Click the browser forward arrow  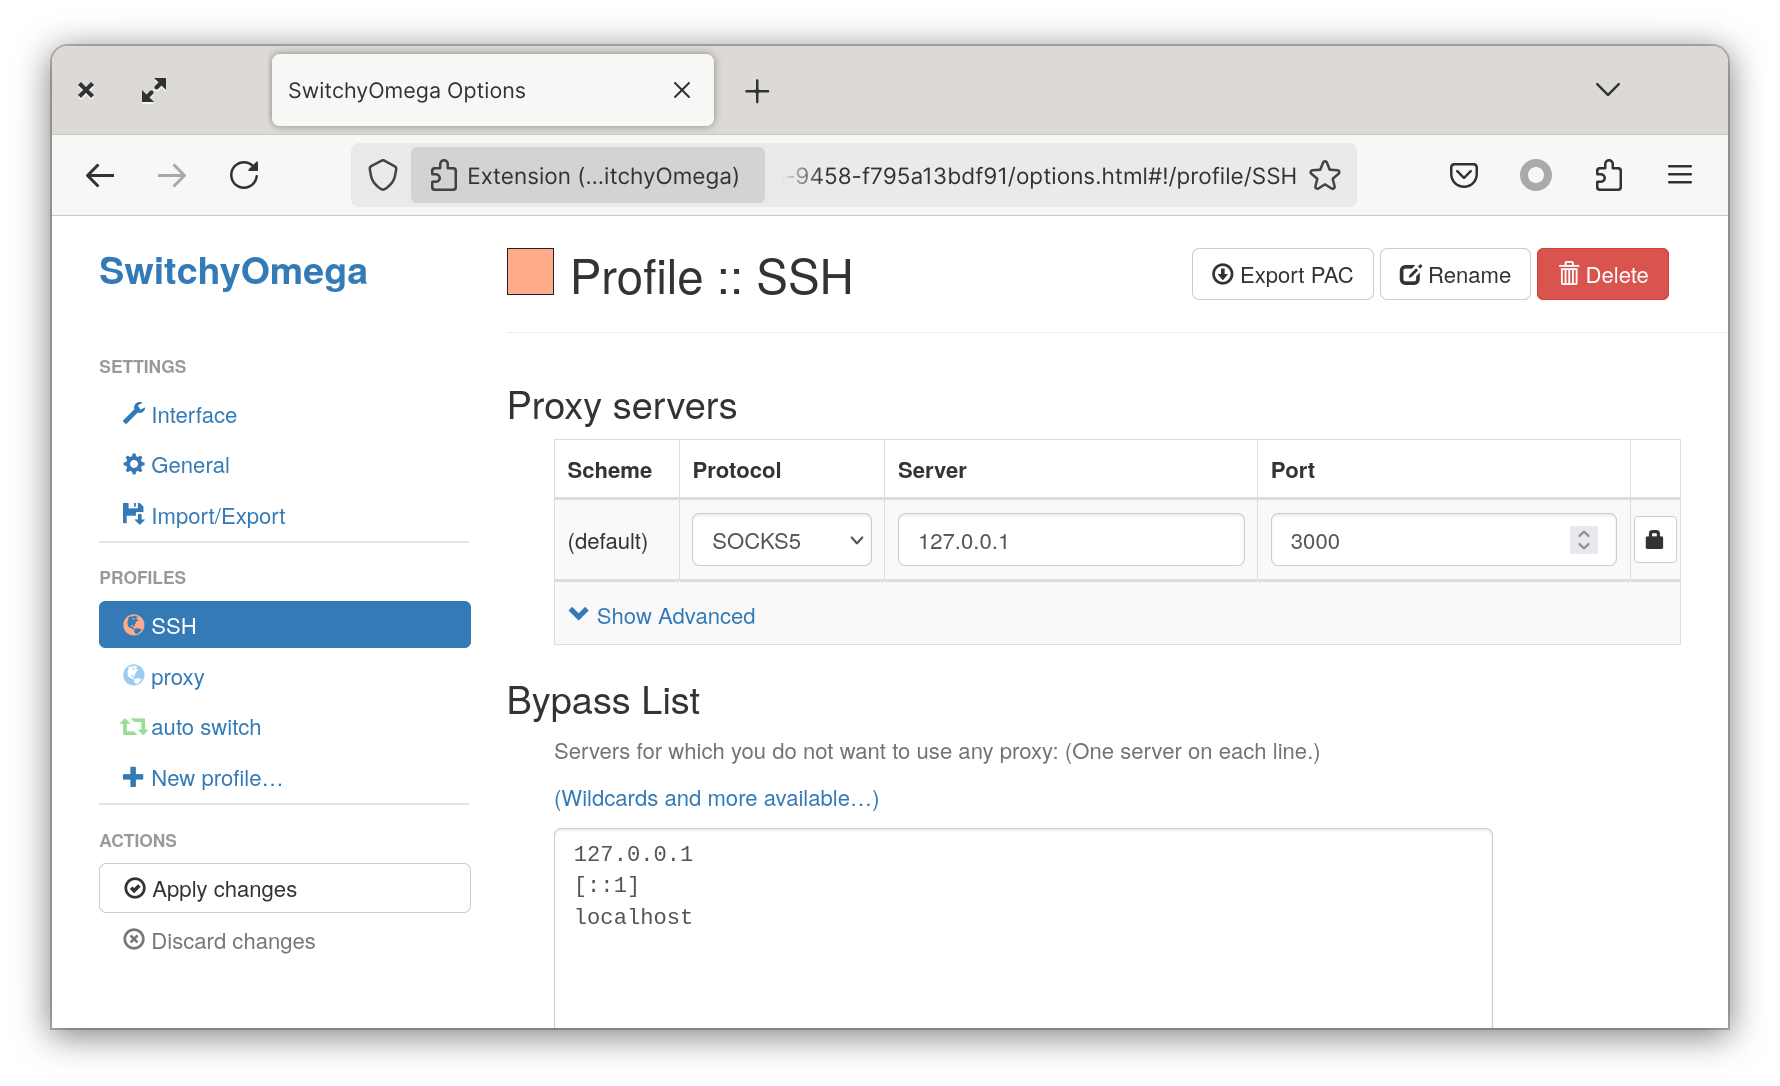pyautogui.click(x=172, y=176)
